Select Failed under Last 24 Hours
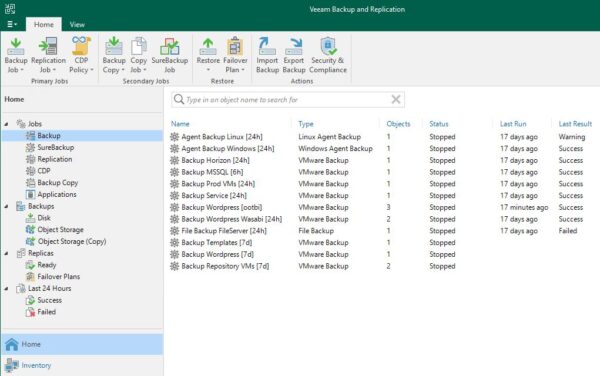Screen dimensions: 600x376 click(41, 312)
